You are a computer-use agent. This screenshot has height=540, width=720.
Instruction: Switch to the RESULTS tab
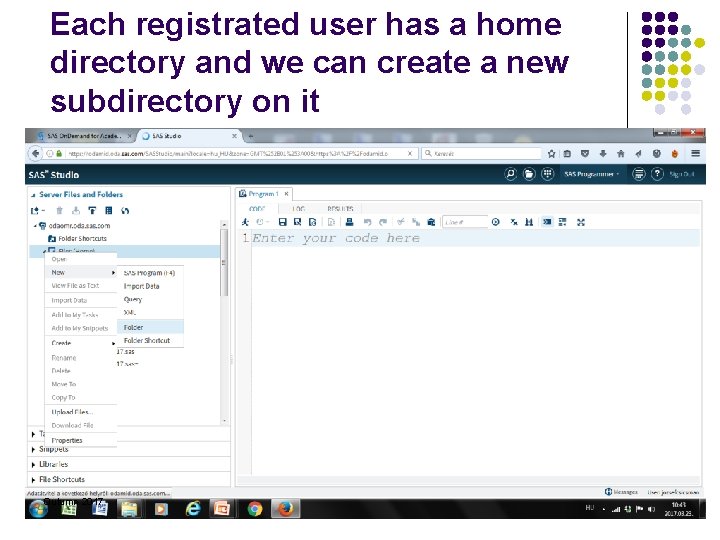[x=340, y=209]
